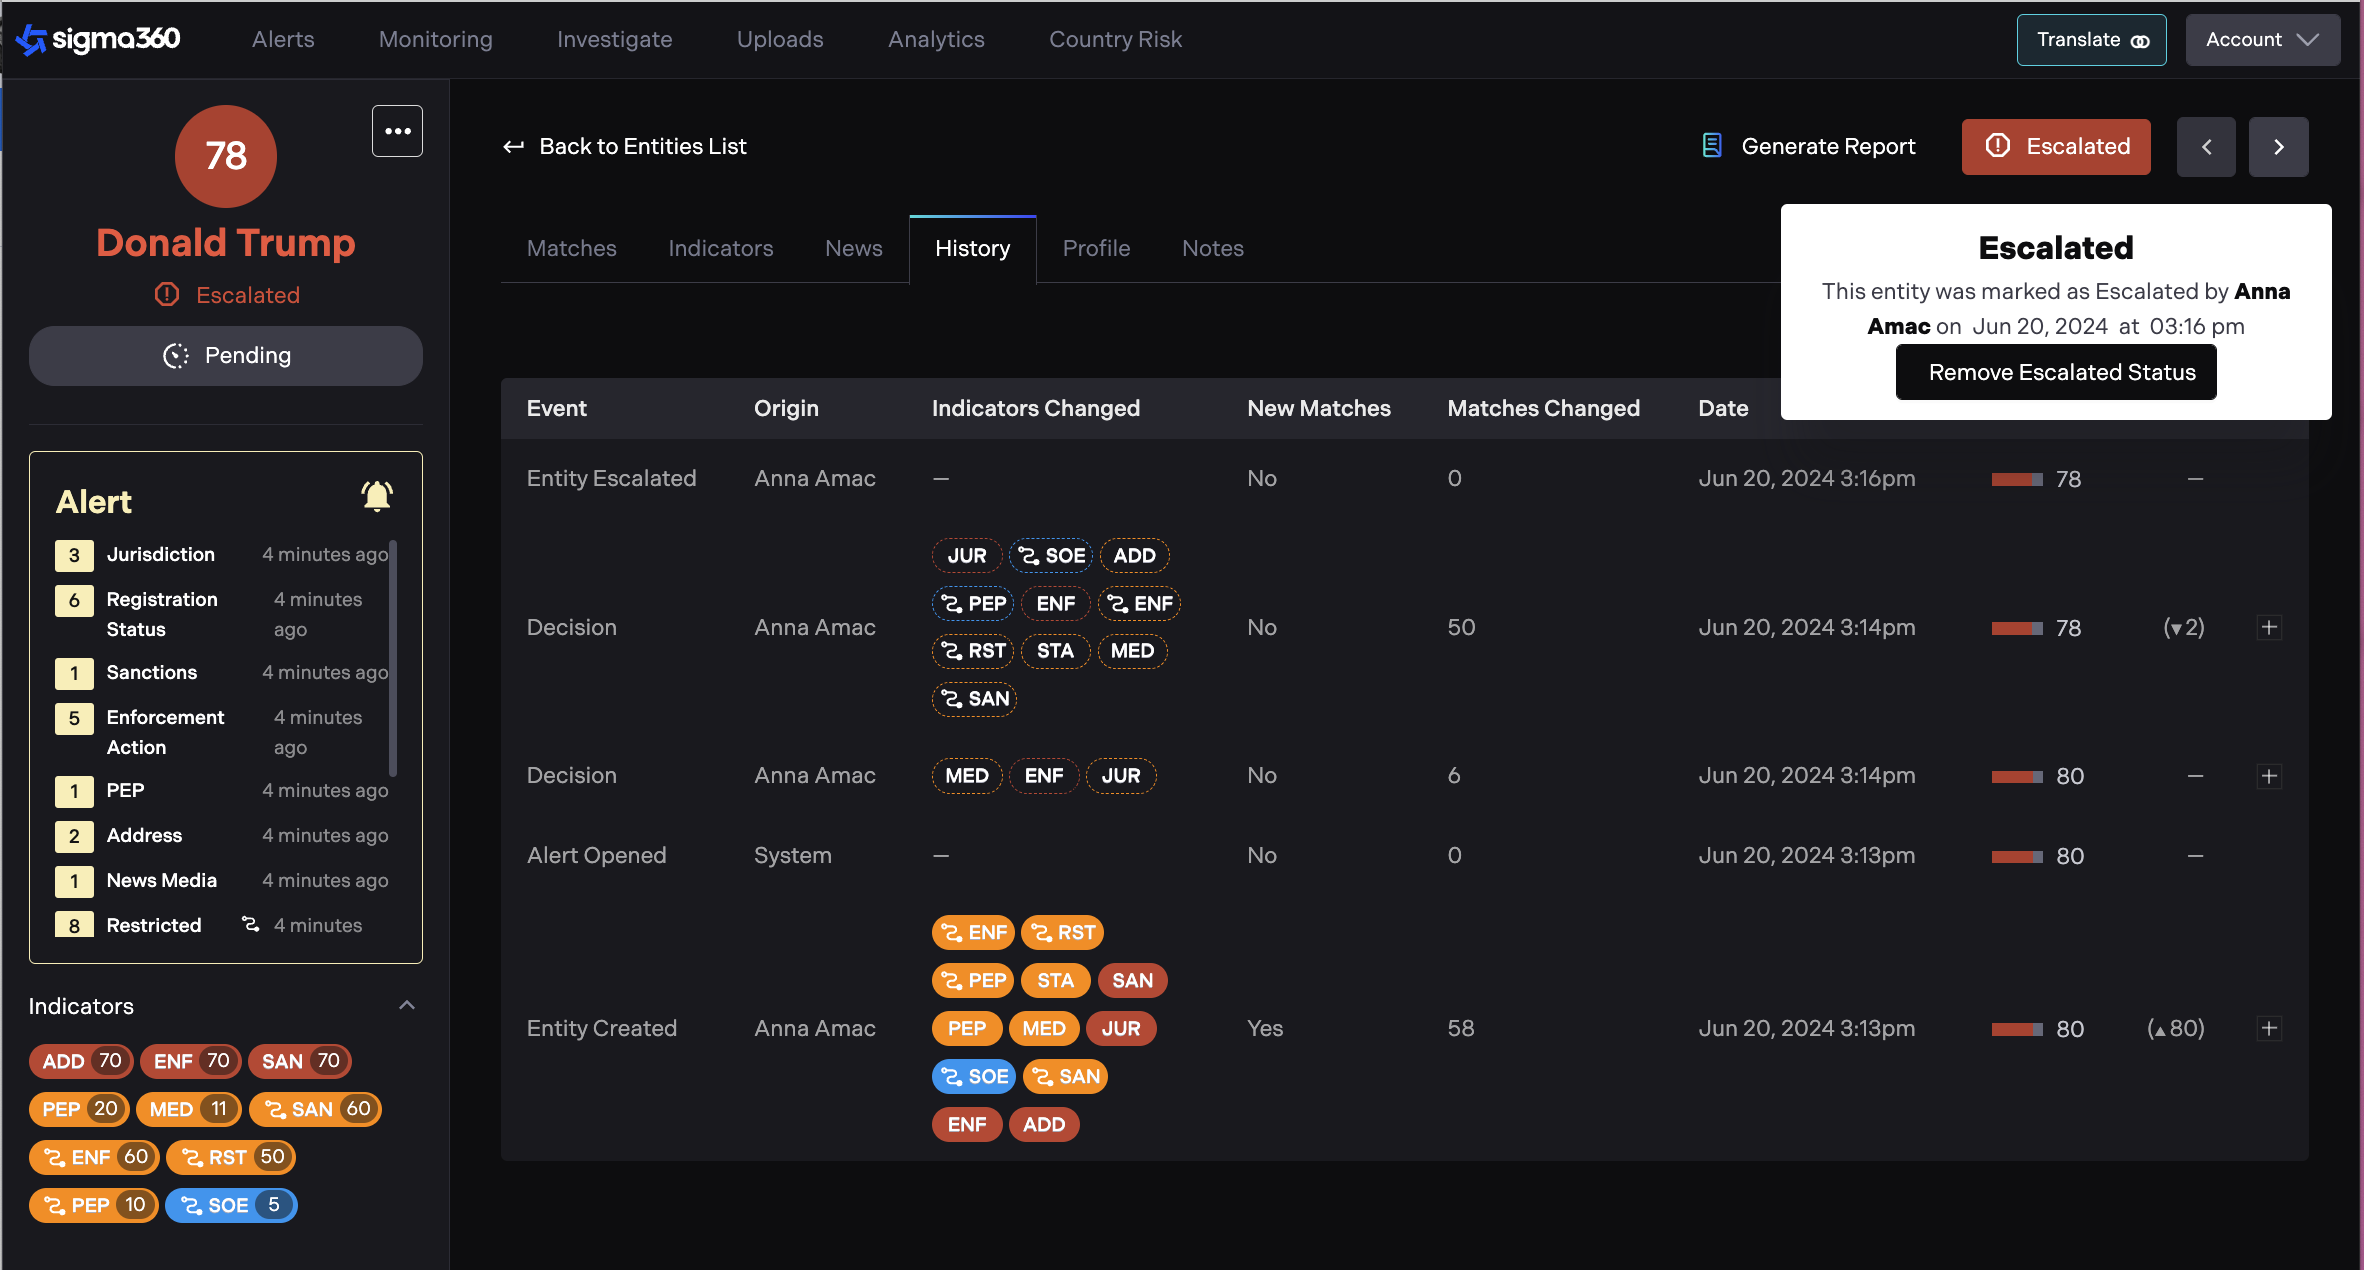
Task: Click the sigma360 logo
Action: pos(98,39)
